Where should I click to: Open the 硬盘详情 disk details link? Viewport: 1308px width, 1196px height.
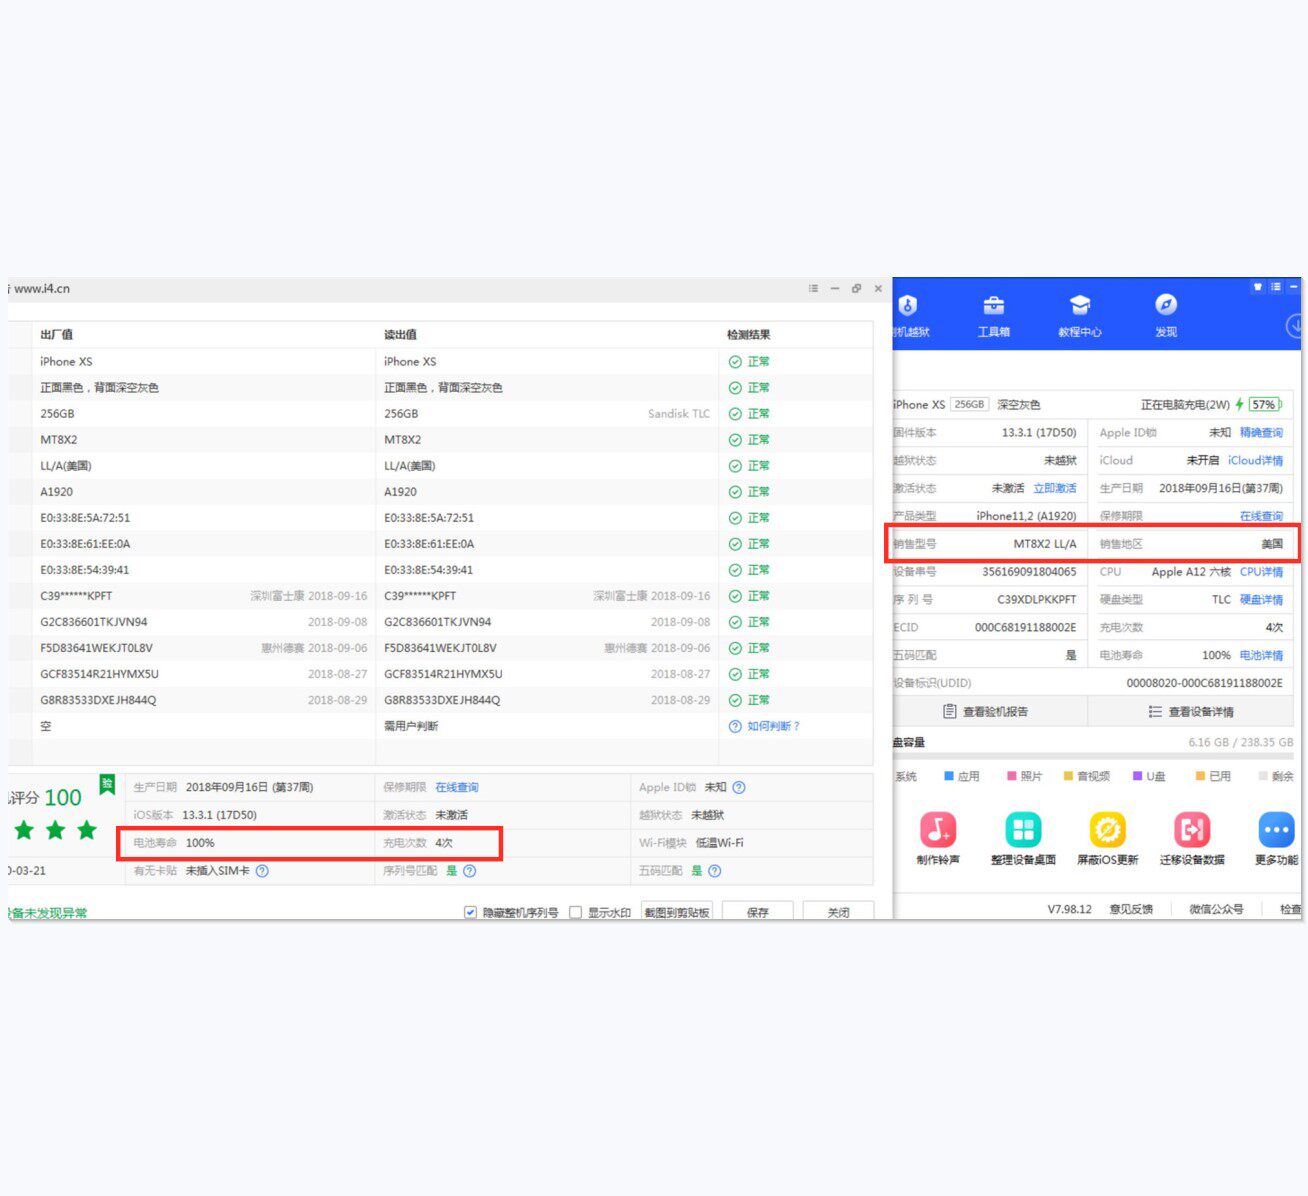pos(1261,600)
